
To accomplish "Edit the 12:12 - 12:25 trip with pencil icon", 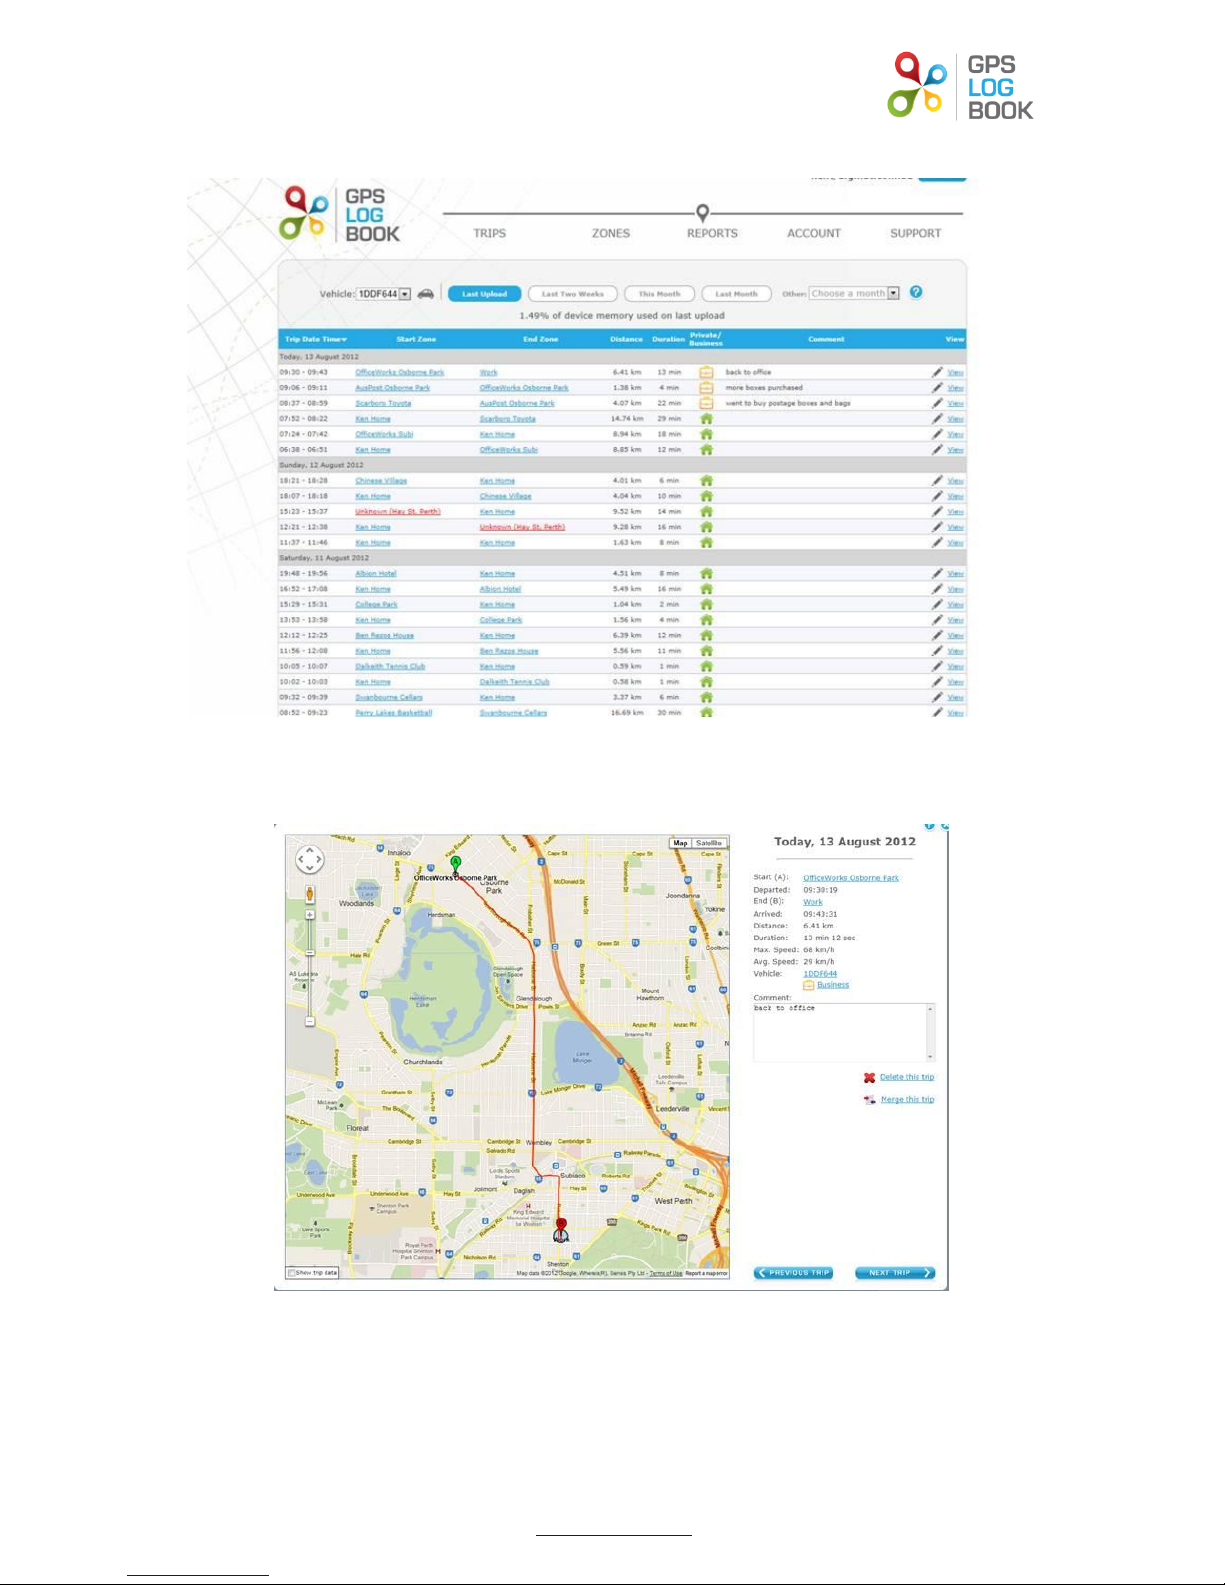I will [x=937, y=636].
